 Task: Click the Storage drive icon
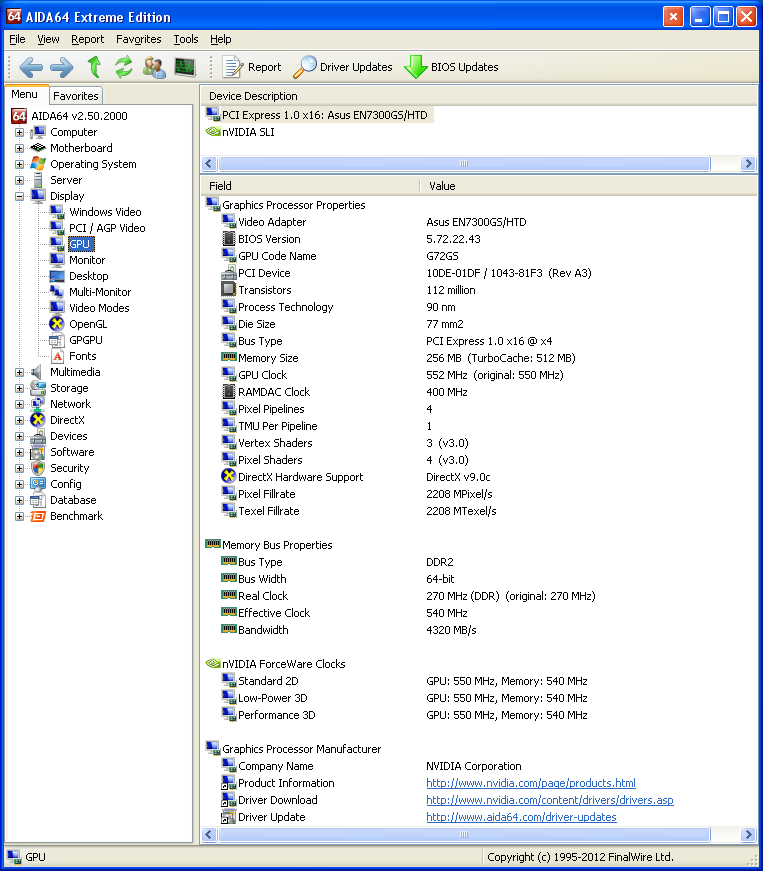(38, 388)
